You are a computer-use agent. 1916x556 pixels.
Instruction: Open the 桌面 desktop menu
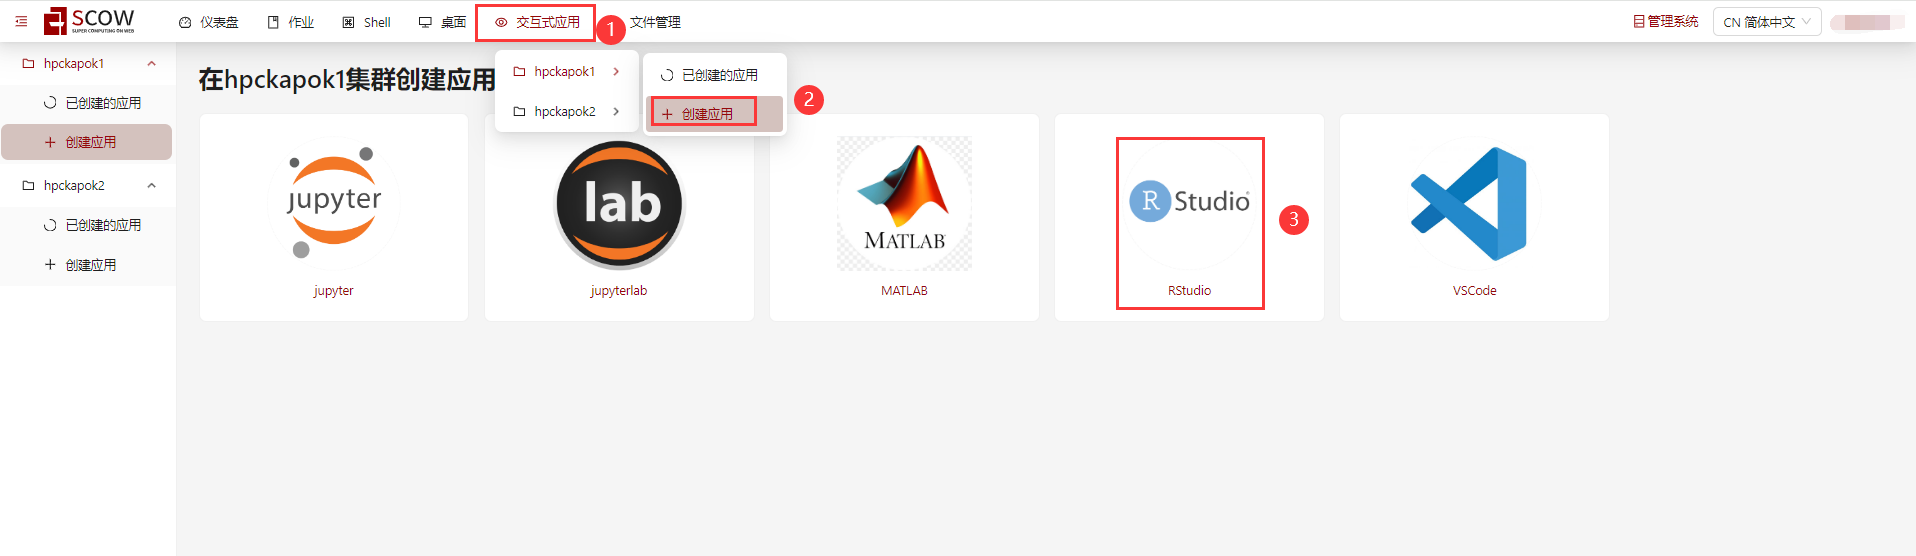(x=442, y=22)
